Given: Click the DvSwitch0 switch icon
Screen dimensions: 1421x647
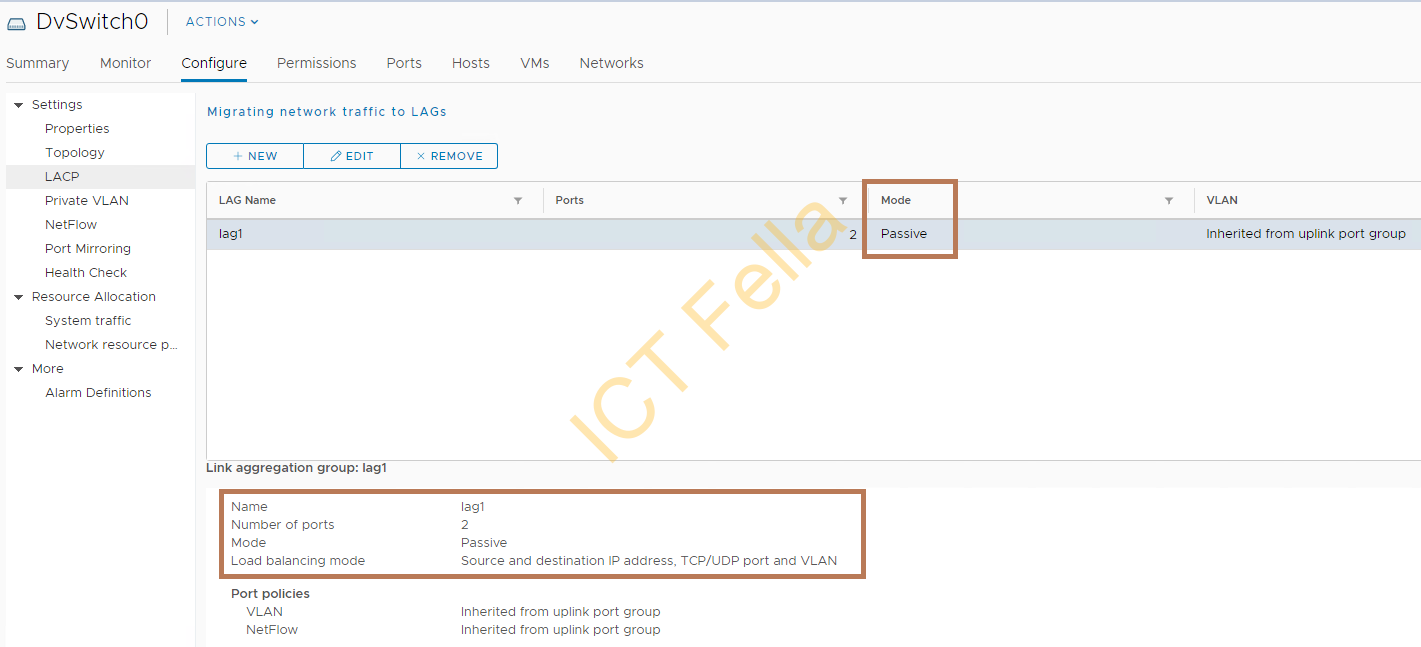Looking at the screenshot, I should 15,21.
